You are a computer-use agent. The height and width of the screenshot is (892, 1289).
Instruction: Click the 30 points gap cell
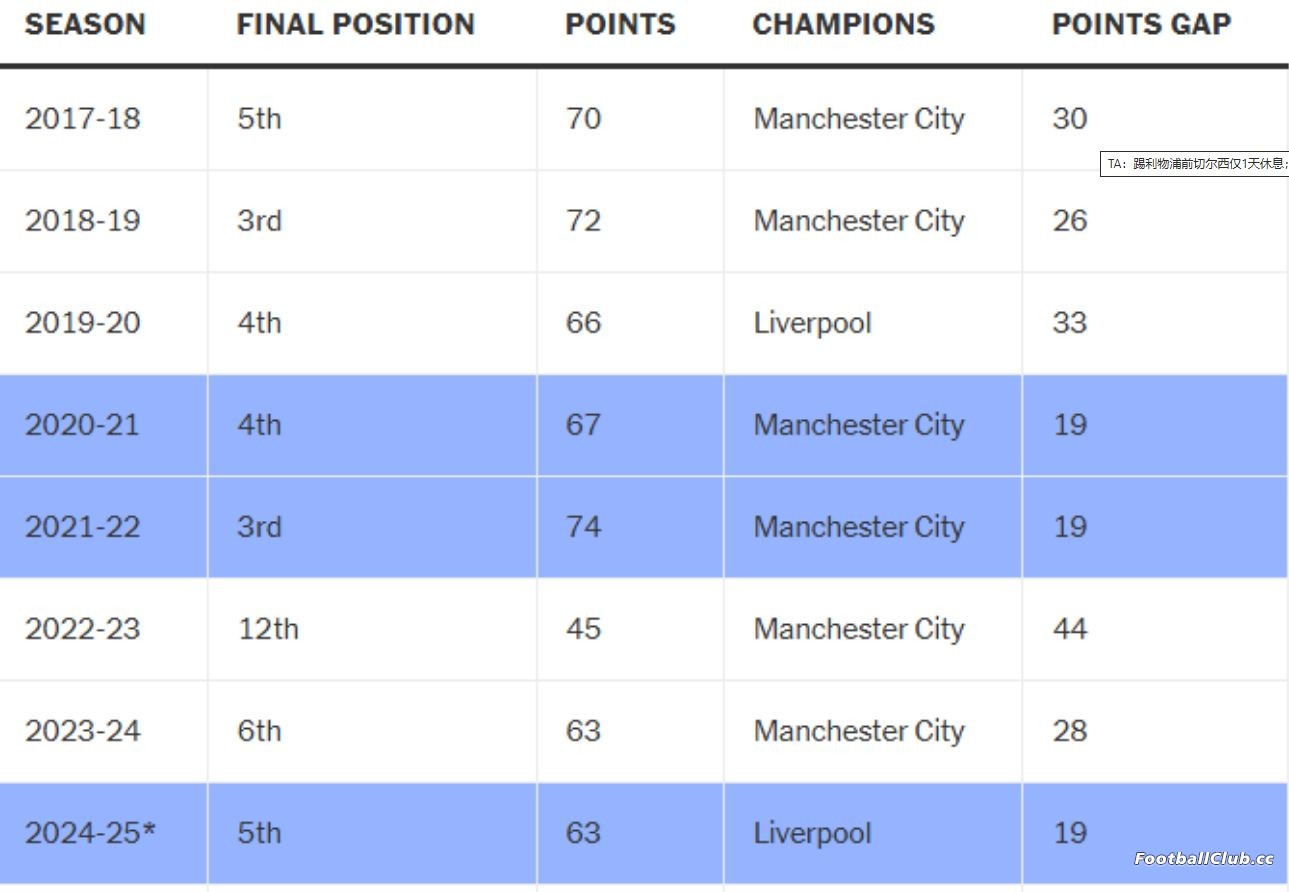tap(1155, 119)
